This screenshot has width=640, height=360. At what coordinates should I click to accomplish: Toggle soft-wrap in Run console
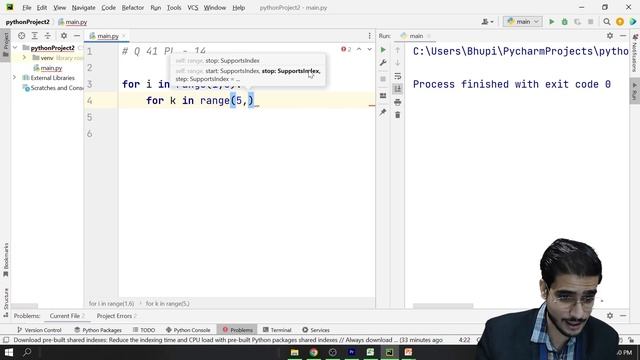pos(398,76)
